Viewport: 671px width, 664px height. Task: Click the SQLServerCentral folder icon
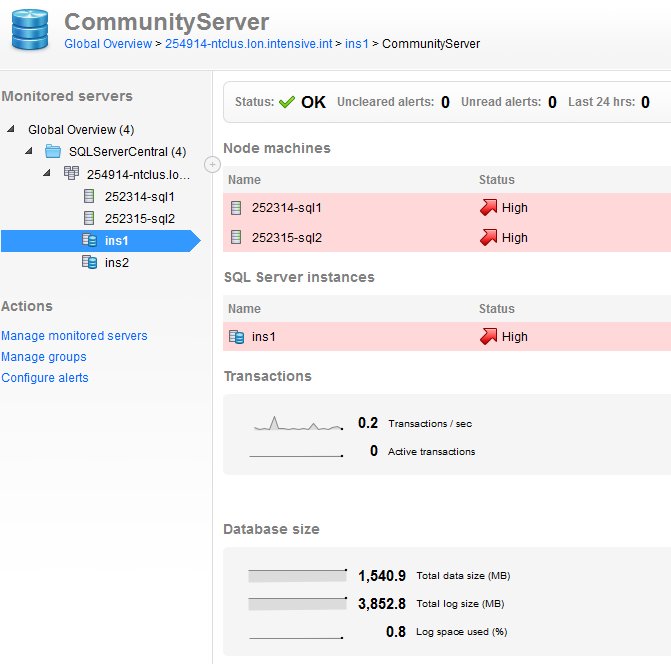(x=53, y=152)
